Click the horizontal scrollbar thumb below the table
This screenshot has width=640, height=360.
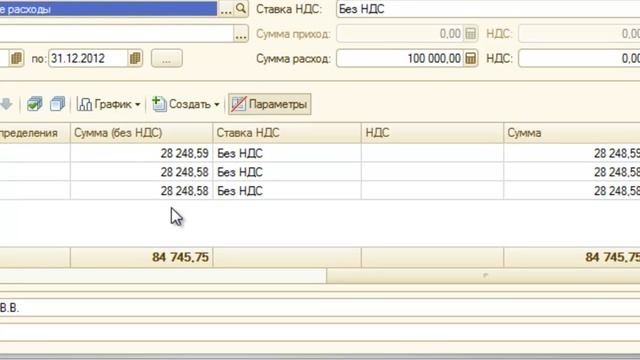click(x=483, y=276)
